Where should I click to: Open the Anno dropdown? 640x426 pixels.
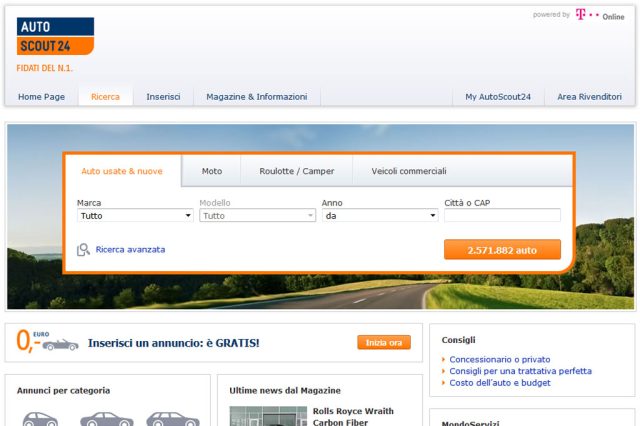pos(380,215)
